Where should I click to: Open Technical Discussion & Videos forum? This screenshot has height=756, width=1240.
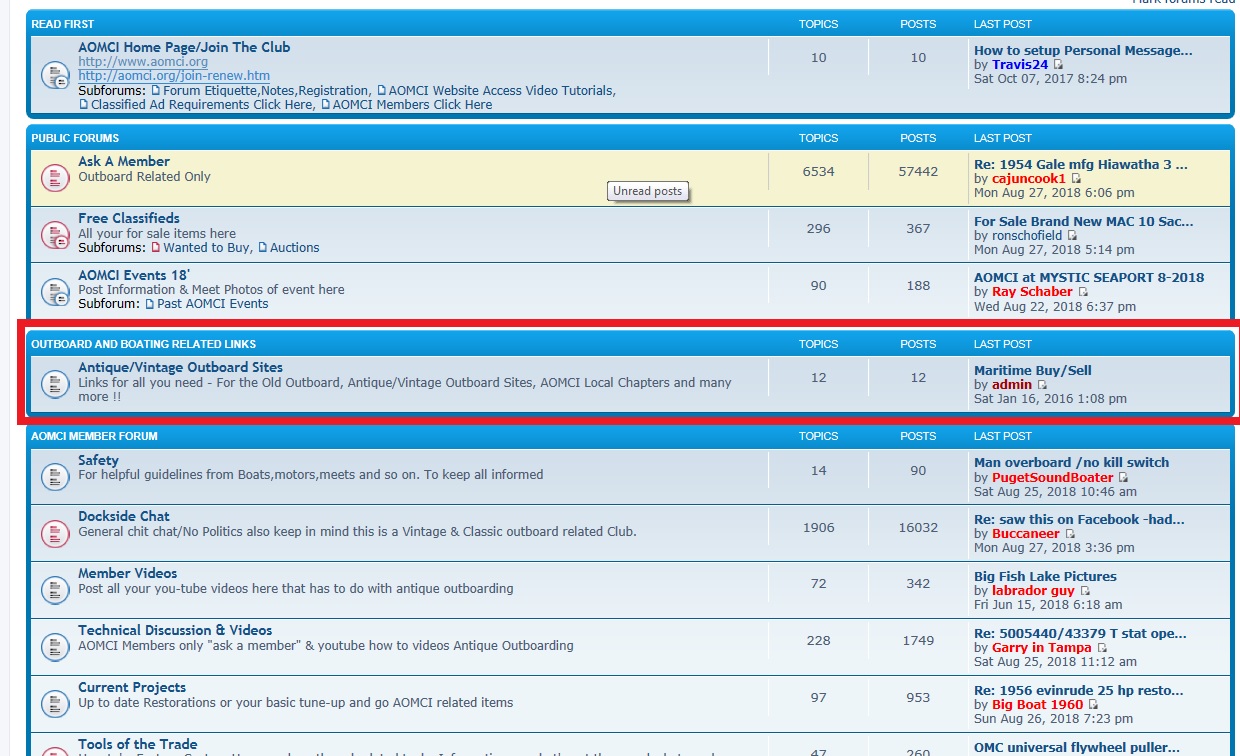click(x=175, y=630)
